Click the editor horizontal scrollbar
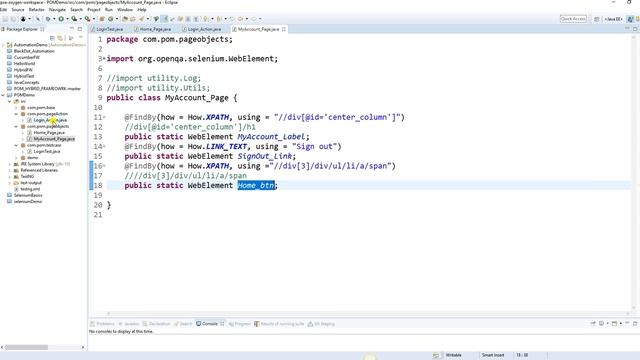The width and height of the screenshot is (640, 360). [367, 313]
